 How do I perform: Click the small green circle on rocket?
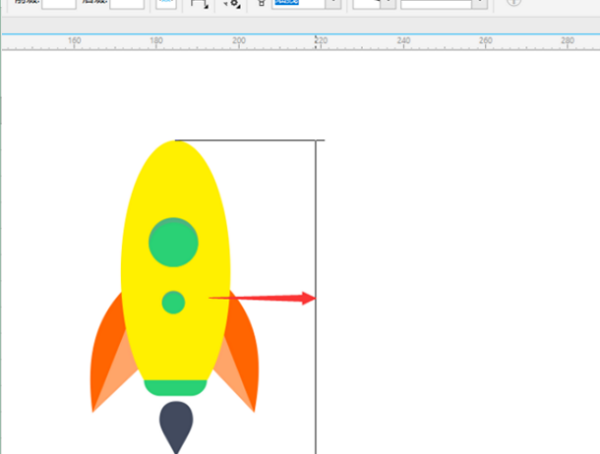click(x=173, y=301)
